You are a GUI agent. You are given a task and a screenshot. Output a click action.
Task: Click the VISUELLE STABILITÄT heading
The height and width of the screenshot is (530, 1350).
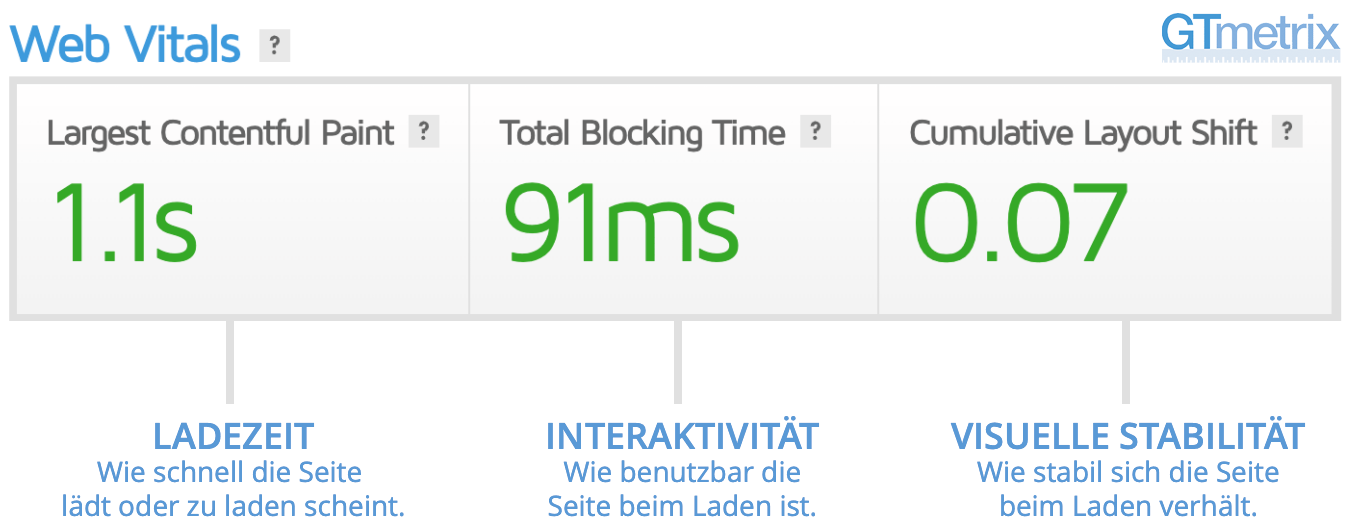point(1128,436)
